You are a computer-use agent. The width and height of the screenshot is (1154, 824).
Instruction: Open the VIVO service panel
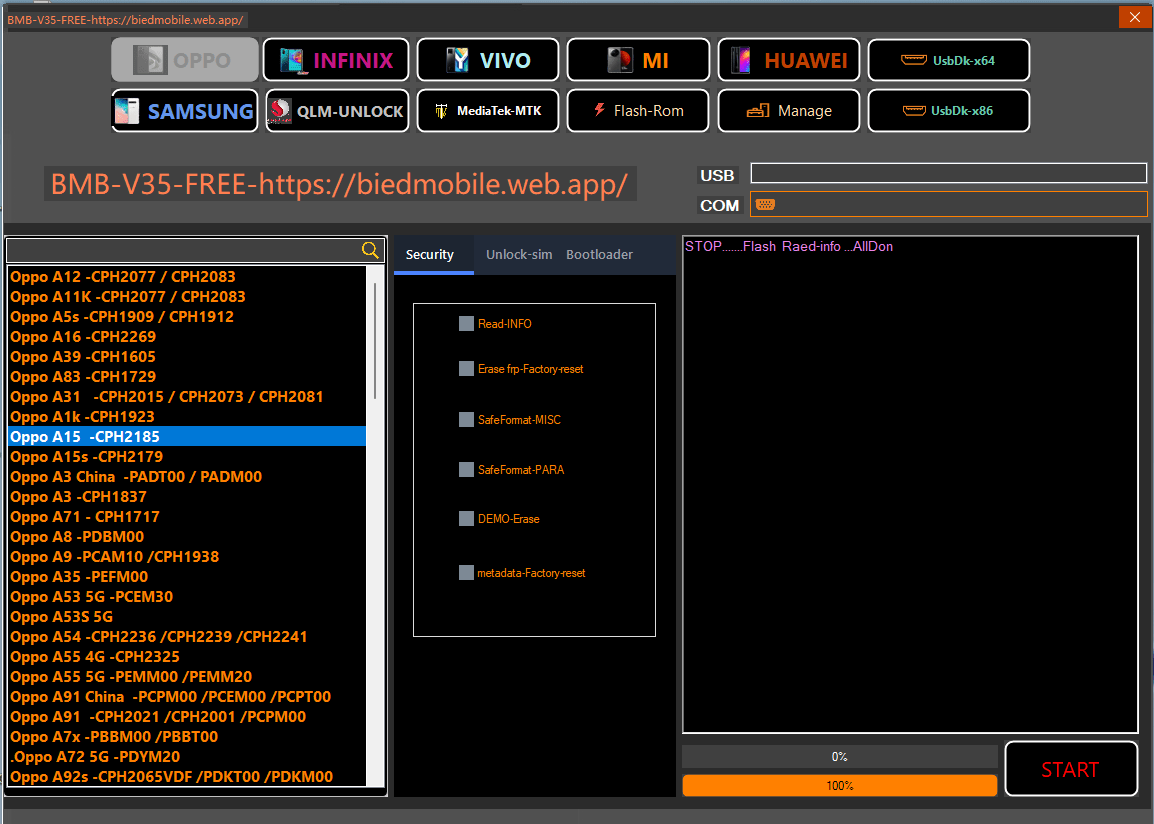487,59
